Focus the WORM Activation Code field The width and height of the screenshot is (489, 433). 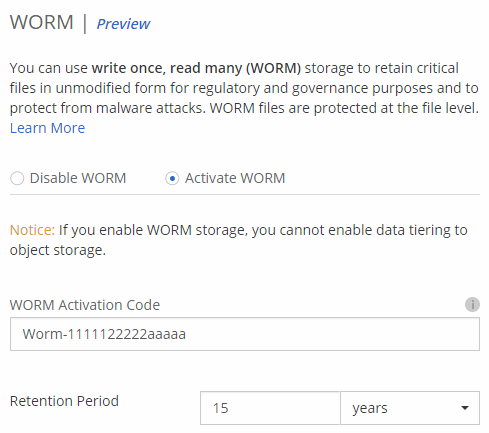click(x=245, y=334)
